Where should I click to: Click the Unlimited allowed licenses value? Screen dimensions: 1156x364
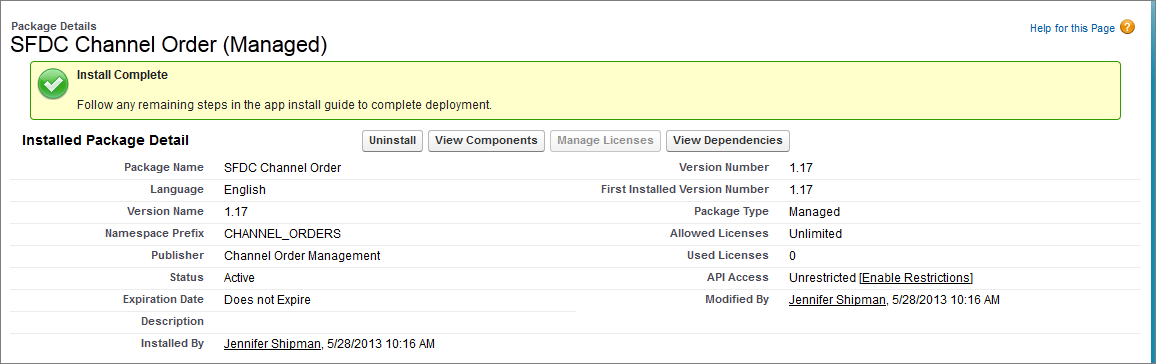(x=815, y=234)
